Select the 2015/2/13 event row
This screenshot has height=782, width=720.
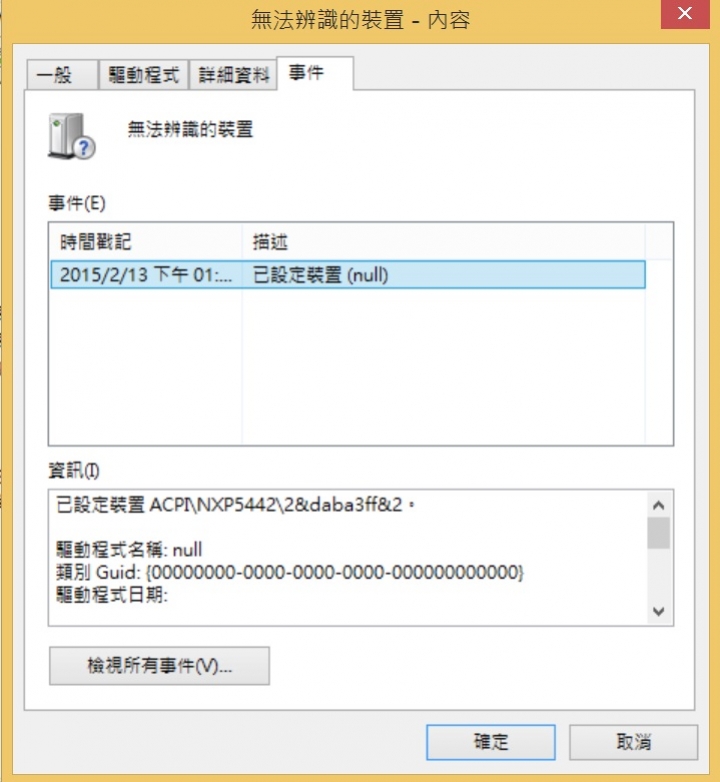click(348, 275)
